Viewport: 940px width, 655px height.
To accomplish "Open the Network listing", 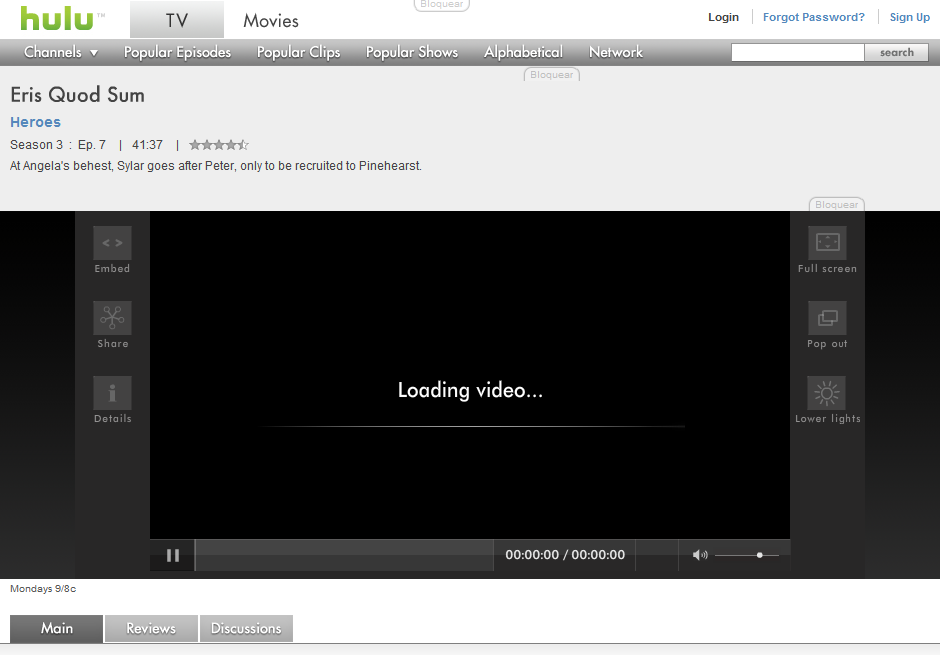I will (x=616, y=52).
